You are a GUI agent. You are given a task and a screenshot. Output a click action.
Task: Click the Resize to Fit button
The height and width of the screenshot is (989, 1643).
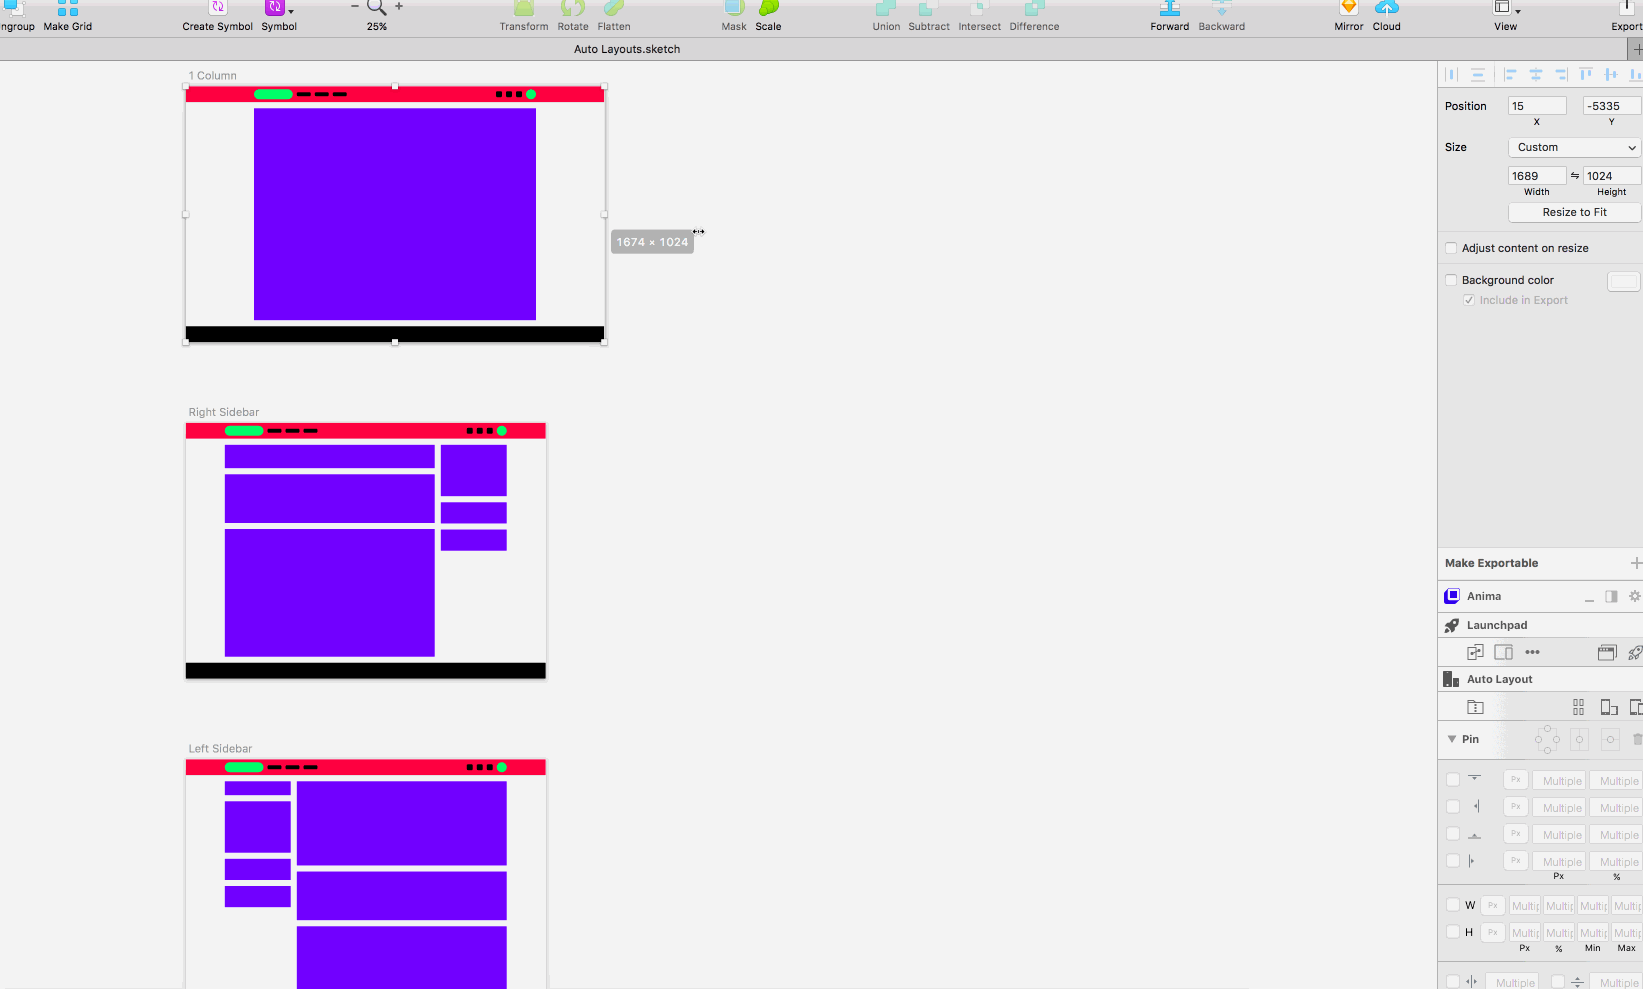coord(1575,212)
